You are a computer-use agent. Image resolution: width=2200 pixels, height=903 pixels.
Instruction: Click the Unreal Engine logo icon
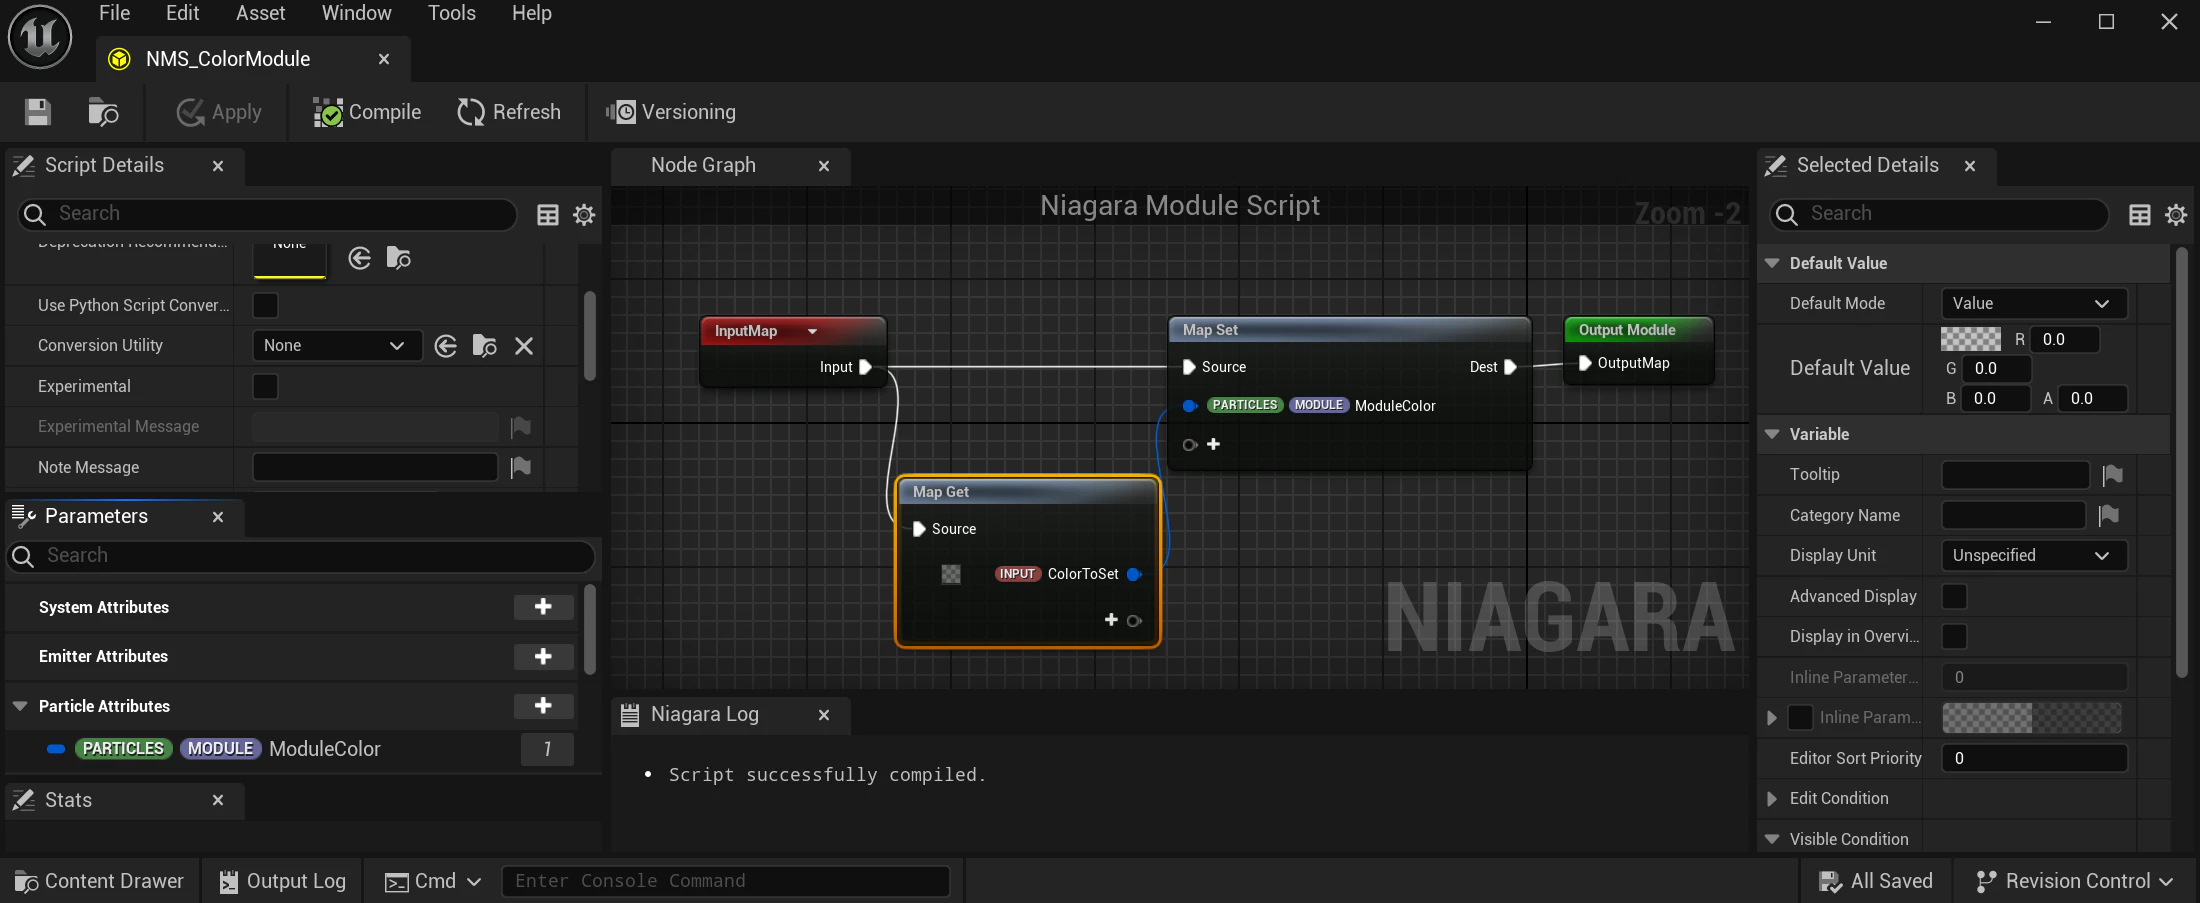40,37
